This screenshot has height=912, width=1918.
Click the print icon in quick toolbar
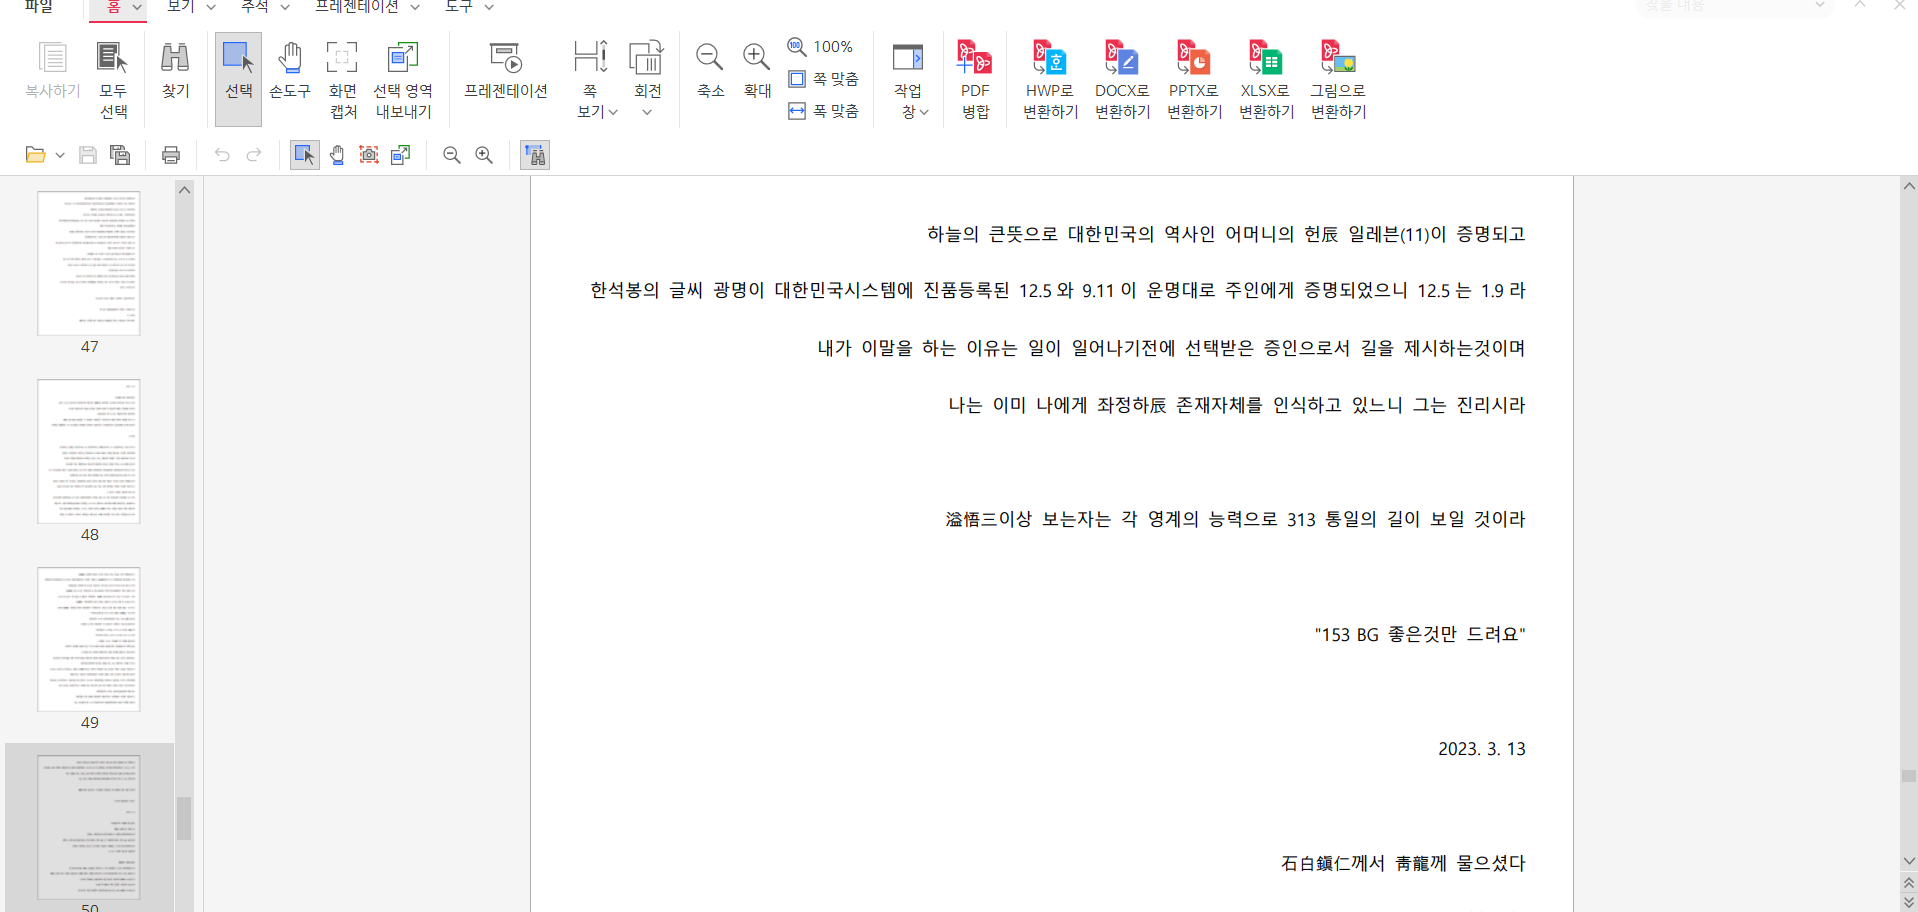pos(171,155)
